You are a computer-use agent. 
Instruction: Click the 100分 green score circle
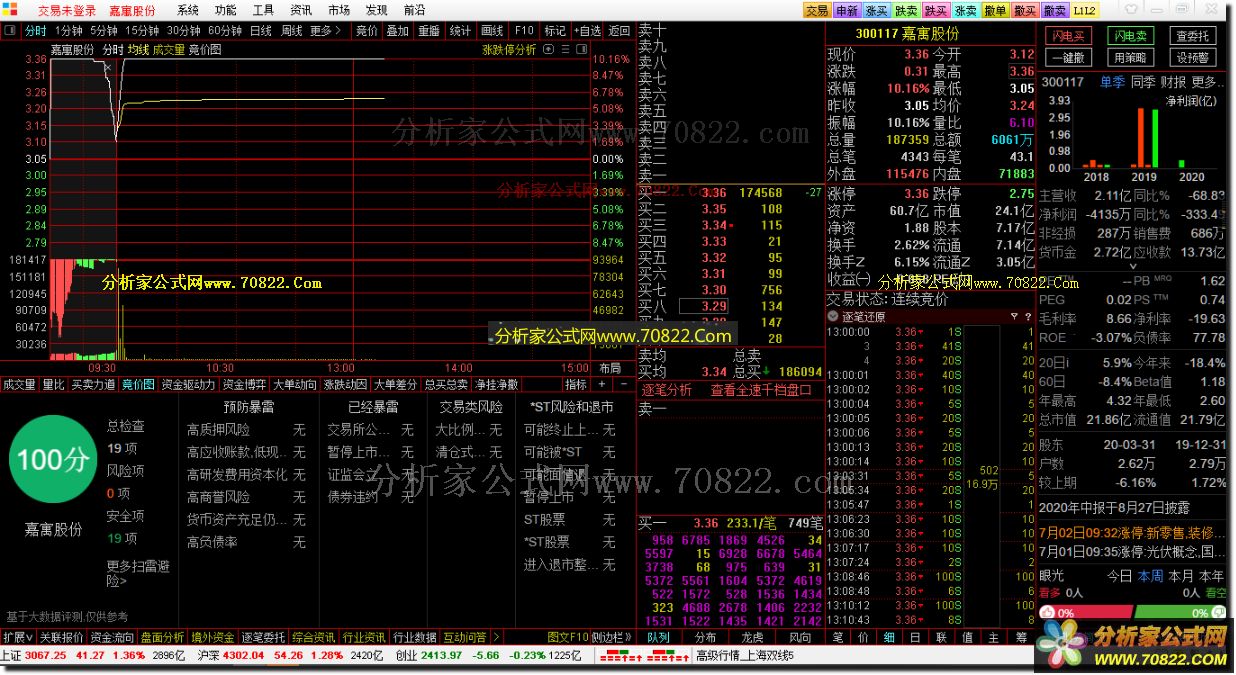52,461
